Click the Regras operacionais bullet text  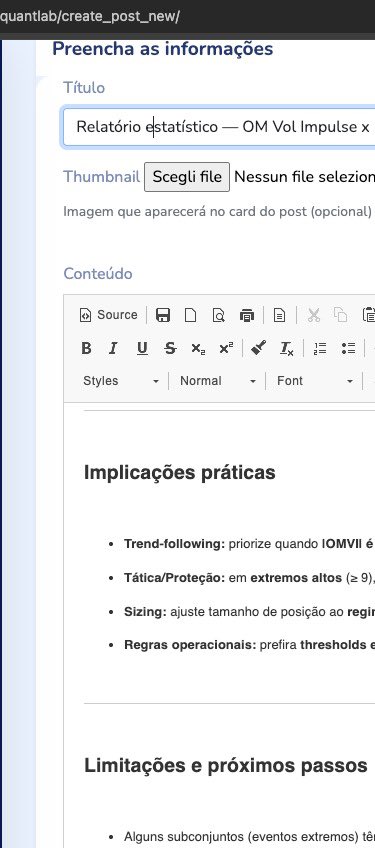(x=249, y=645)
